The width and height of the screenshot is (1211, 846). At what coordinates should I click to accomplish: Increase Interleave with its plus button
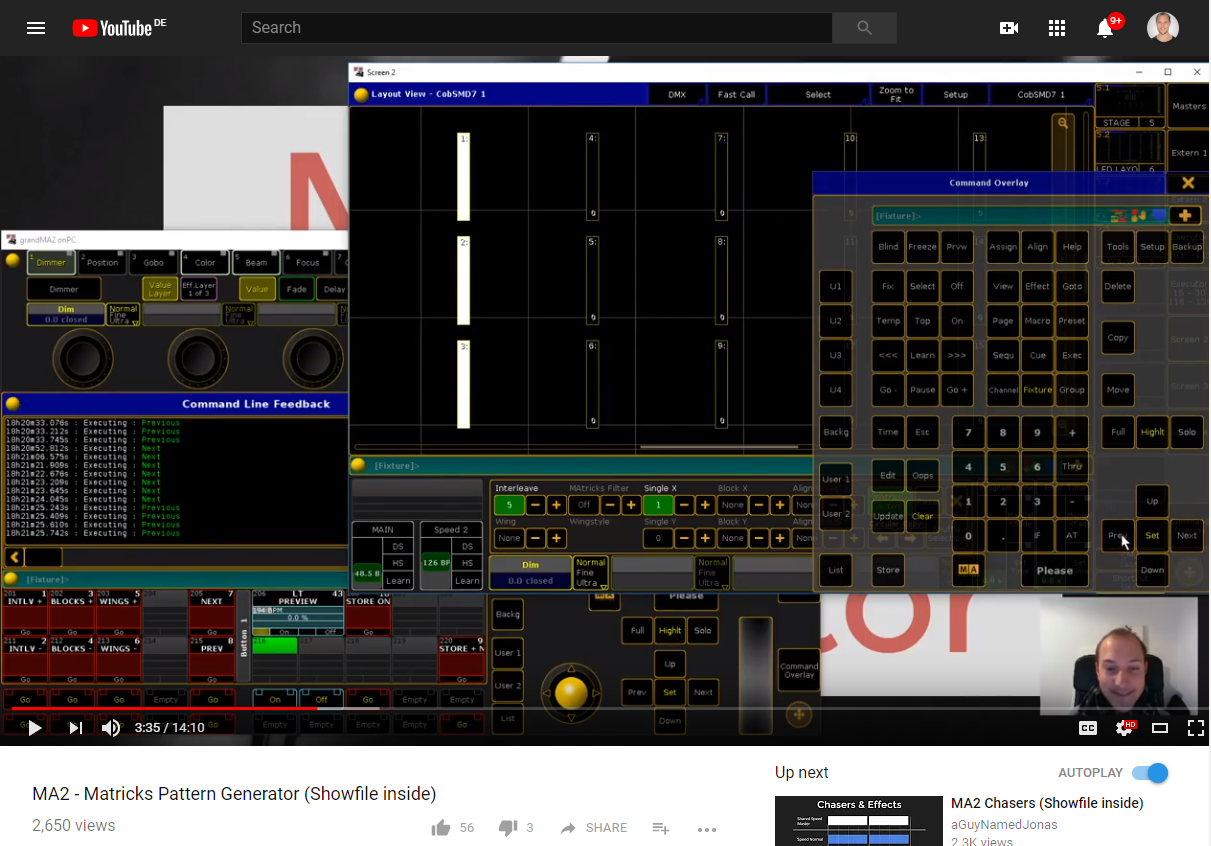click(x=557, y=505)
